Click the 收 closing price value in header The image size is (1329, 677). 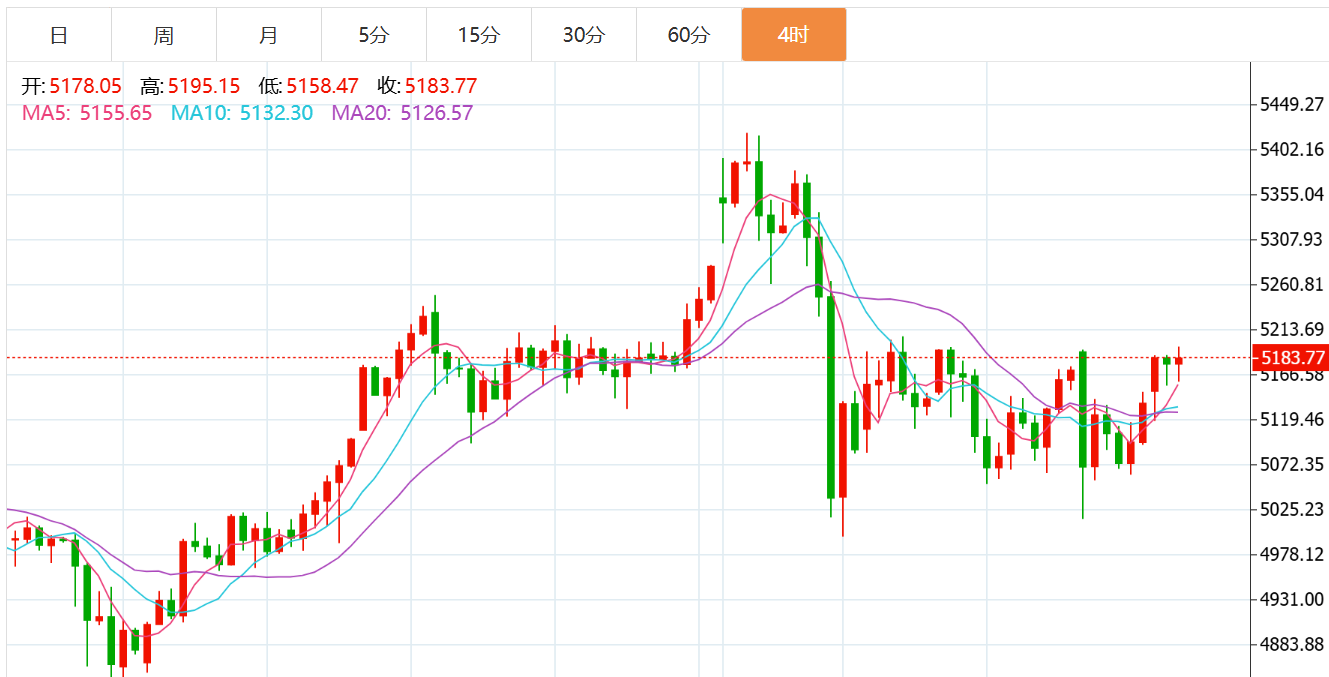pyautogui.click(x=441, y=86)
